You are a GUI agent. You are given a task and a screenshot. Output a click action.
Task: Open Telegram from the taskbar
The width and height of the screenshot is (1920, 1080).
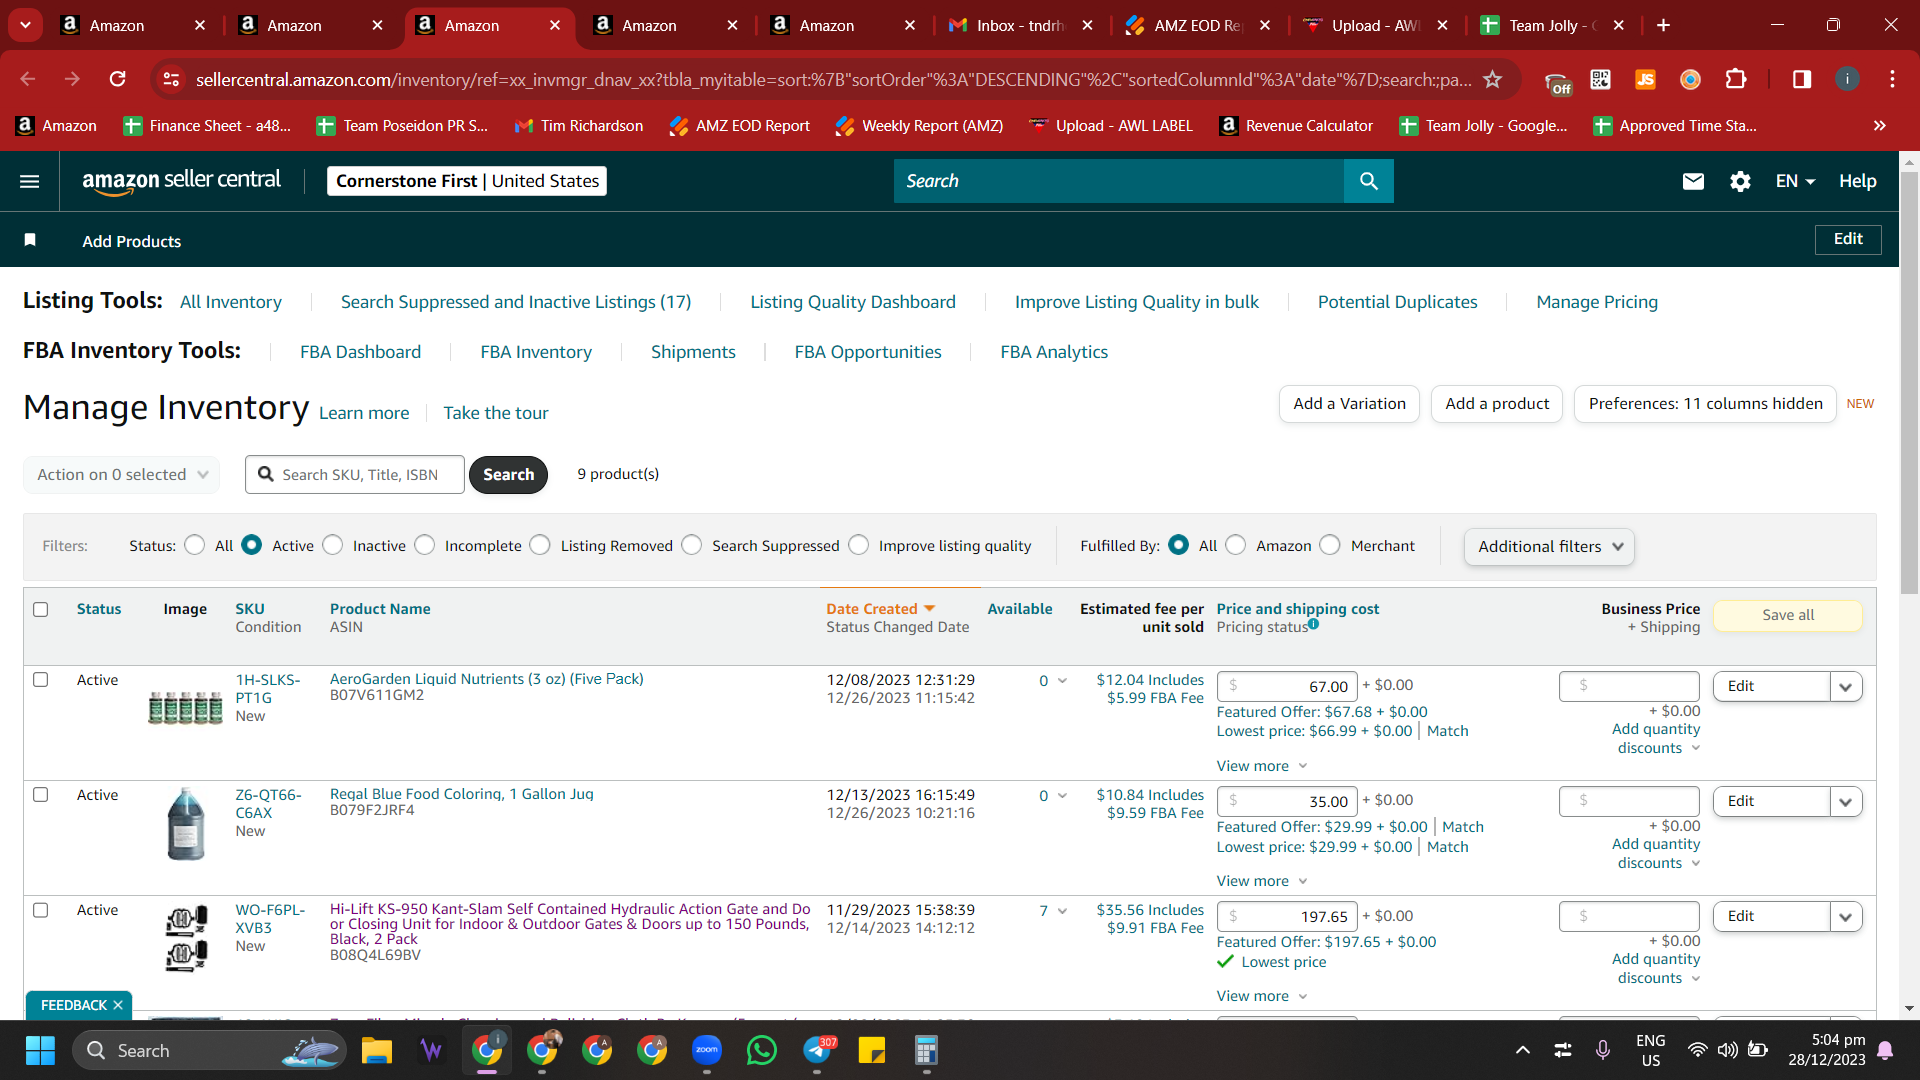818,1050
